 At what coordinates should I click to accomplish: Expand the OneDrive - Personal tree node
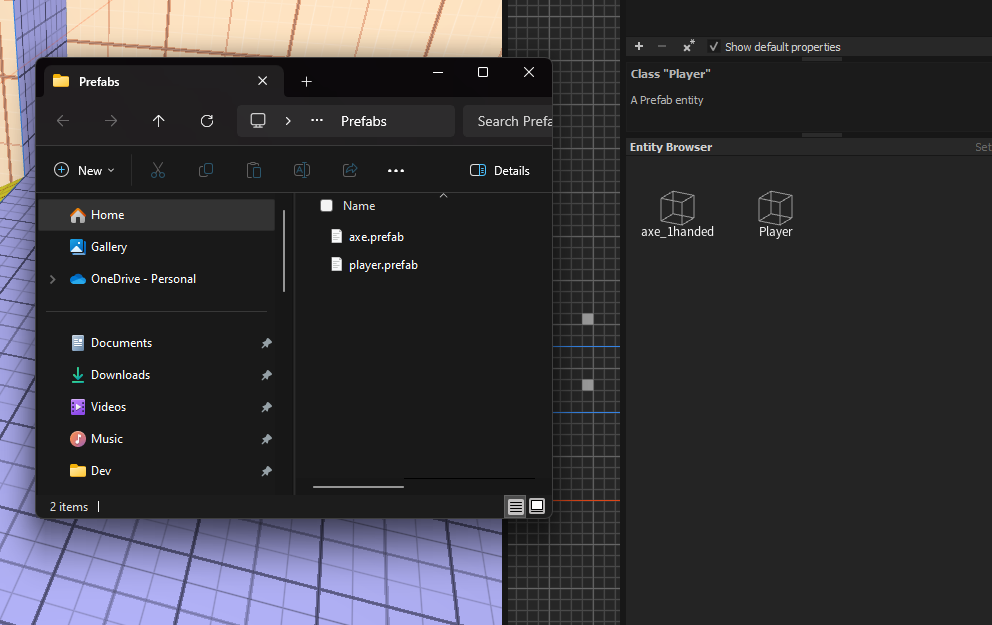[53, 279]
